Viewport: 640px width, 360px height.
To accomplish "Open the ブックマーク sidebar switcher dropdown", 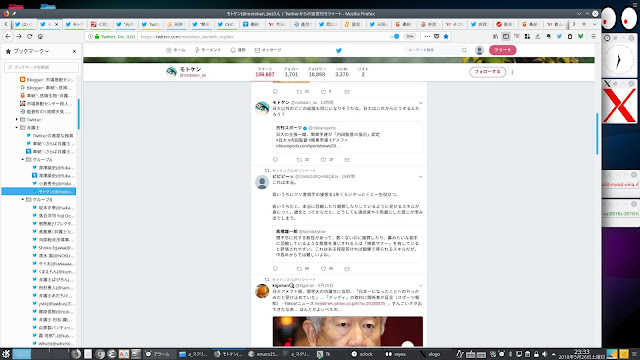I will pos(31,51).
